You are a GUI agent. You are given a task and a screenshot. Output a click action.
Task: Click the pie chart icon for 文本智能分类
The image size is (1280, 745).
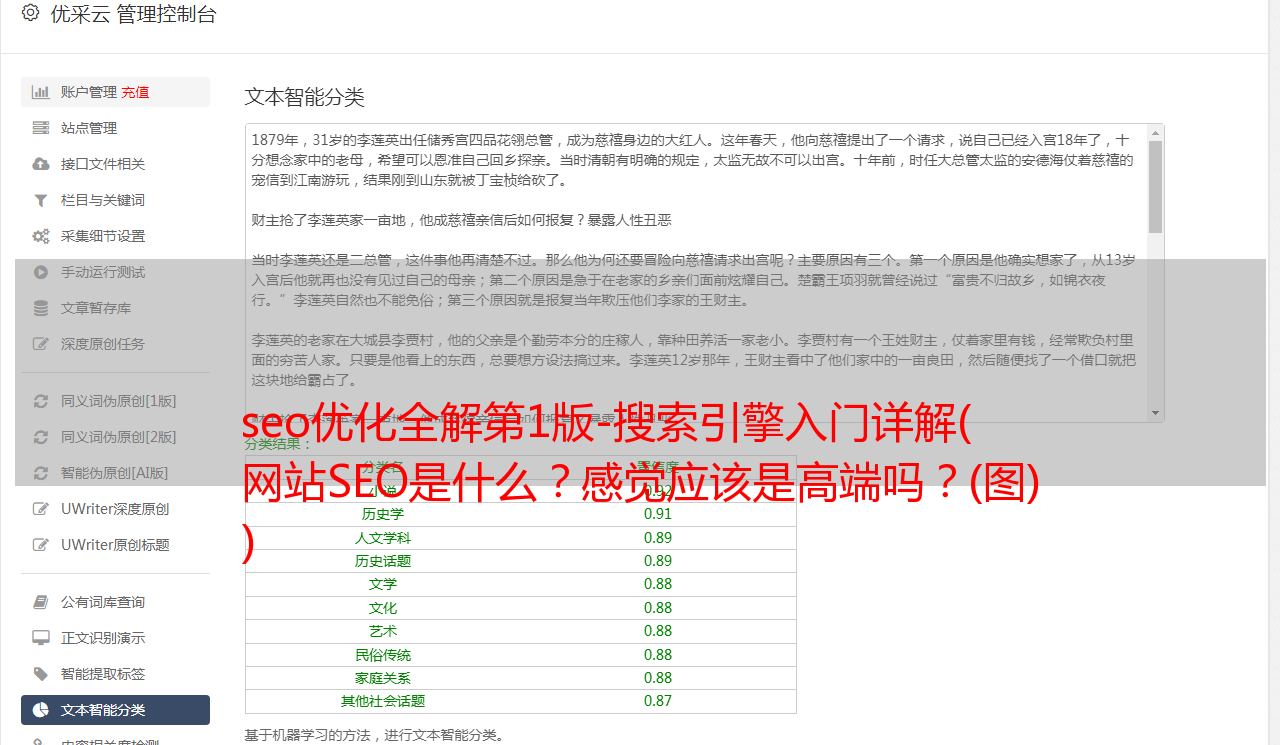coord(41,710)
